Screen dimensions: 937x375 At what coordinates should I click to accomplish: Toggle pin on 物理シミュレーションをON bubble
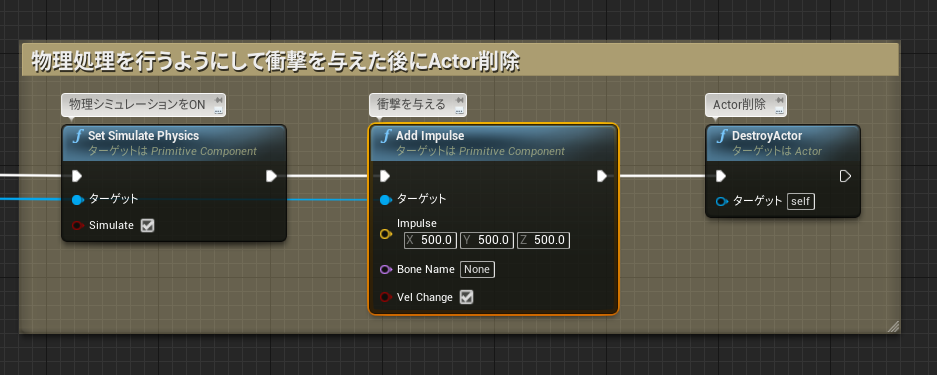(218, 100)
